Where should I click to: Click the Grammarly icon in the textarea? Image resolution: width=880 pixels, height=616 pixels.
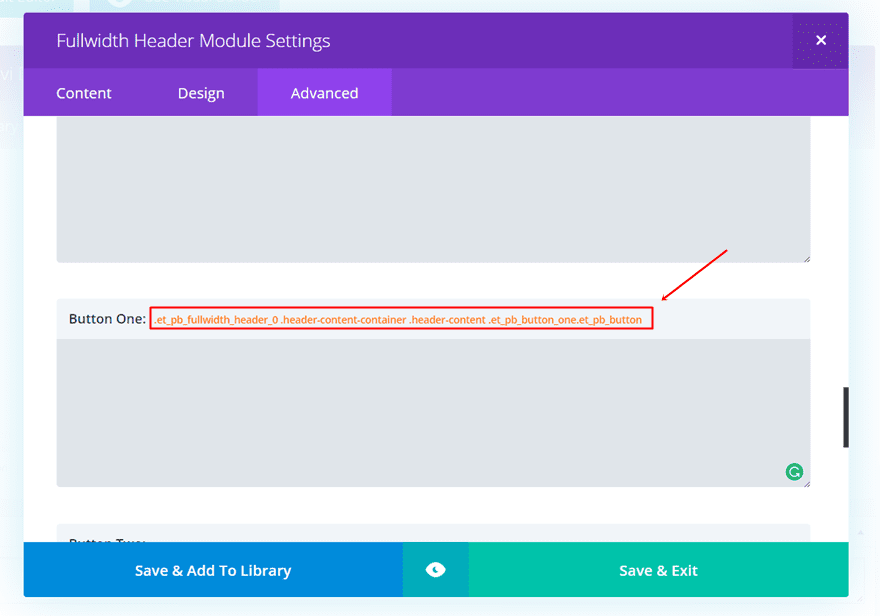point(794,472)
